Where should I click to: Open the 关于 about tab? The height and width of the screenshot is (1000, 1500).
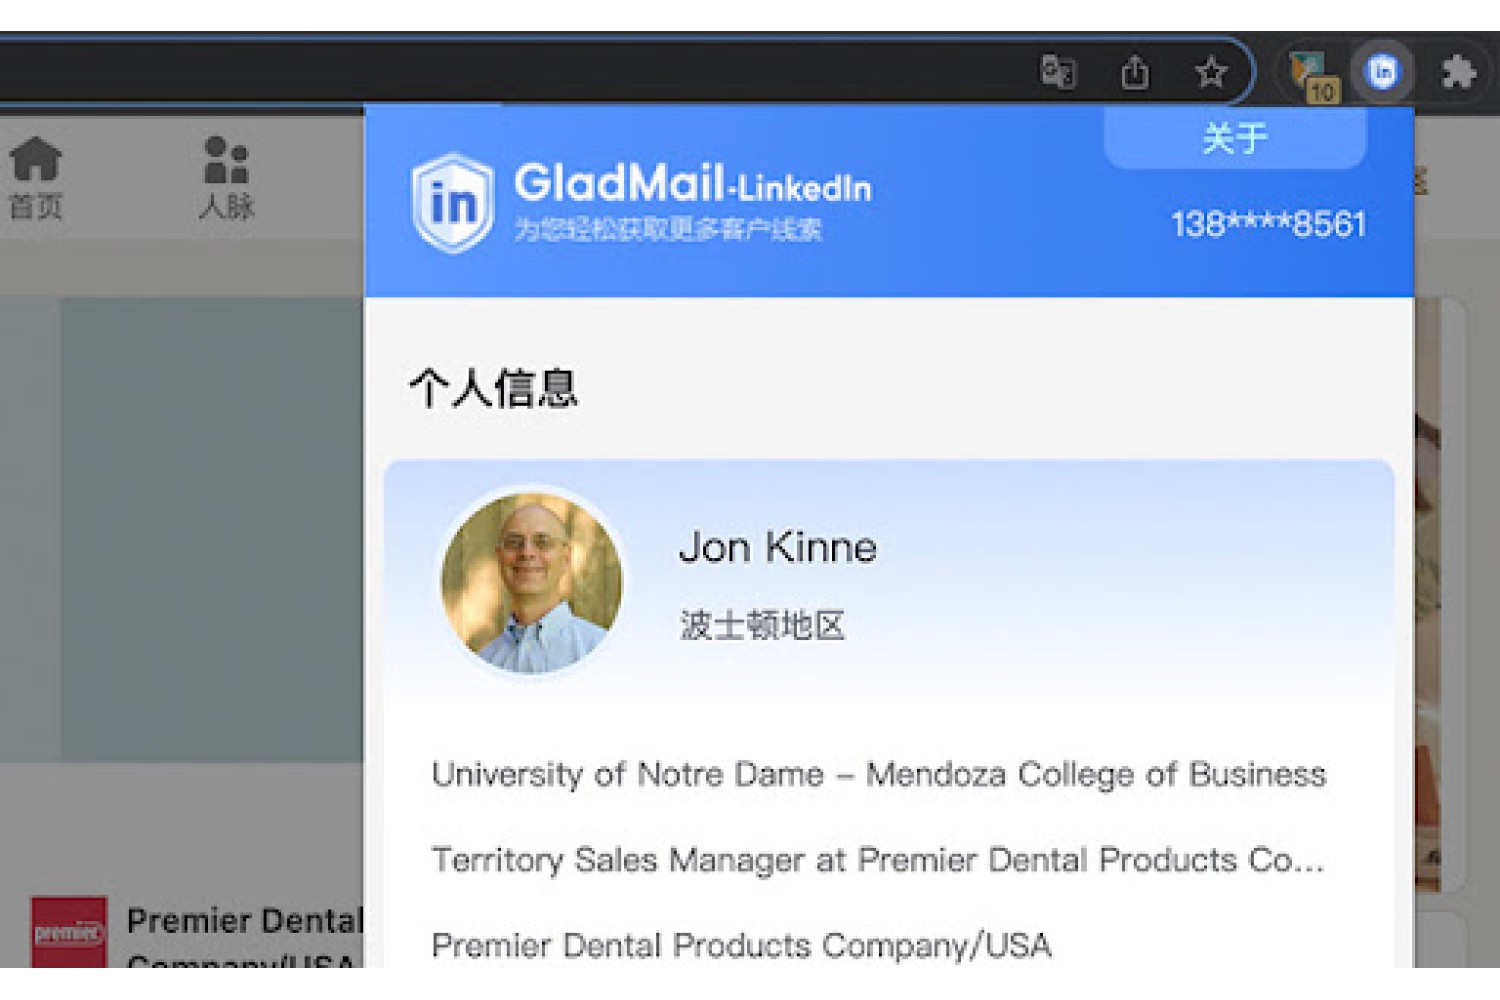pos(1235,138)
